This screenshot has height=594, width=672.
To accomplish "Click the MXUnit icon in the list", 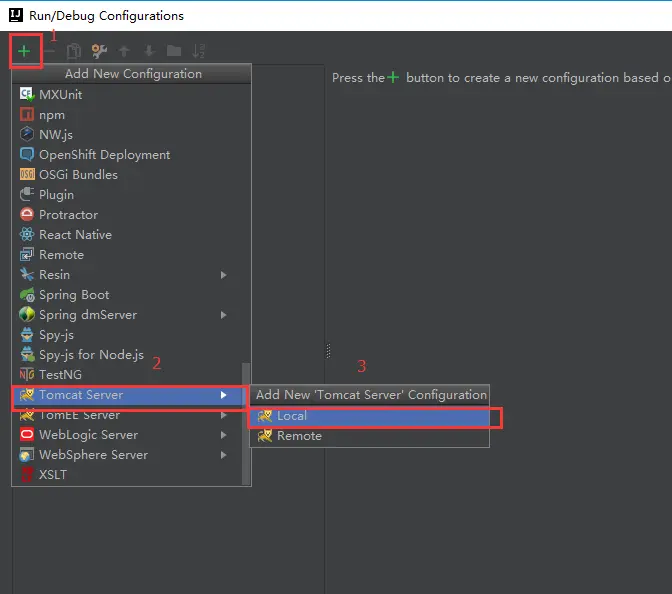I will click(27, 94).
